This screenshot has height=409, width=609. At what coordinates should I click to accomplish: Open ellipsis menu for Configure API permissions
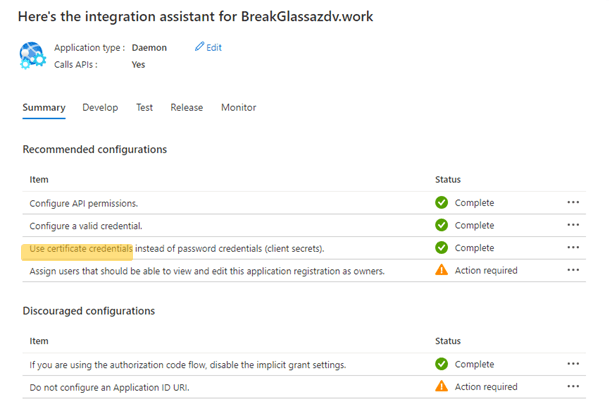point(573,202)
